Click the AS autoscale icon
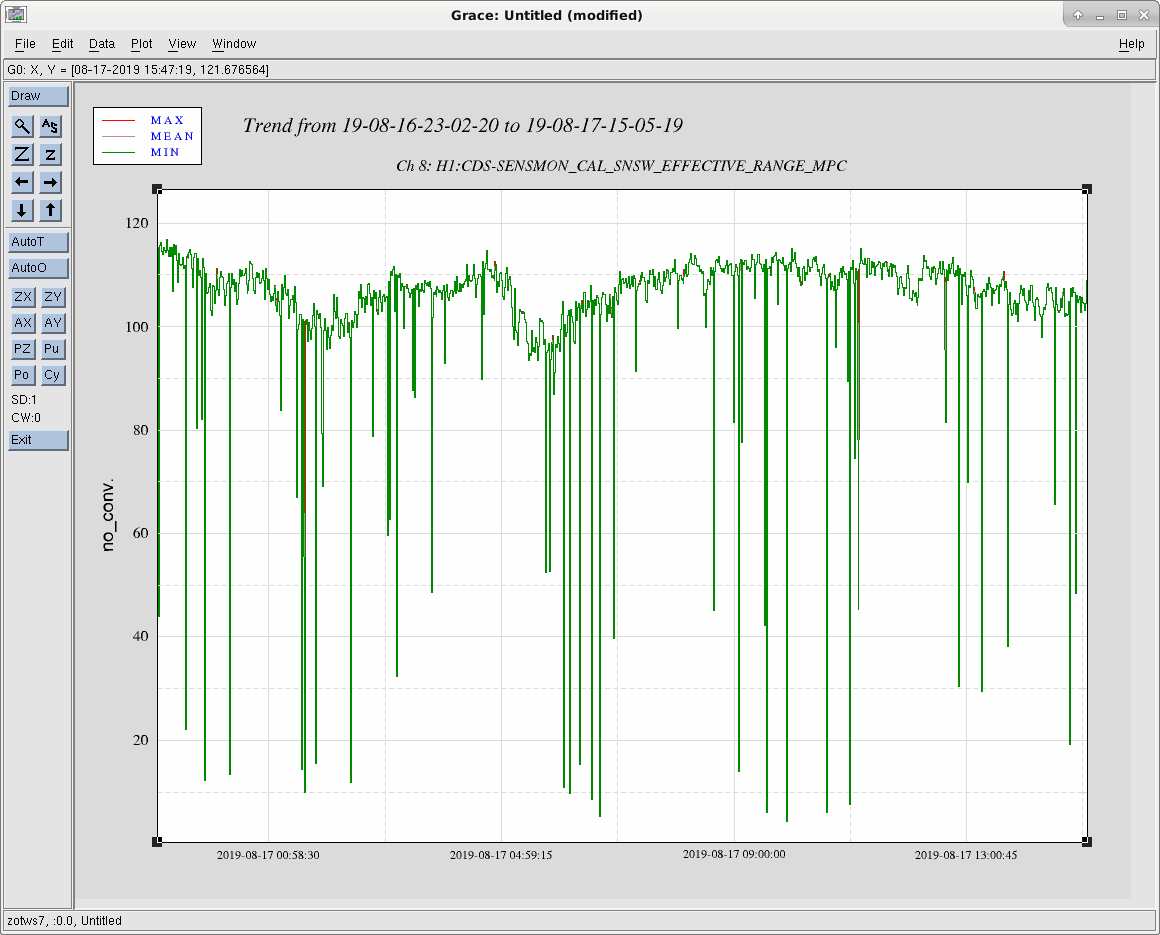This screenshot has width=1160, height=935. [50, 126]
